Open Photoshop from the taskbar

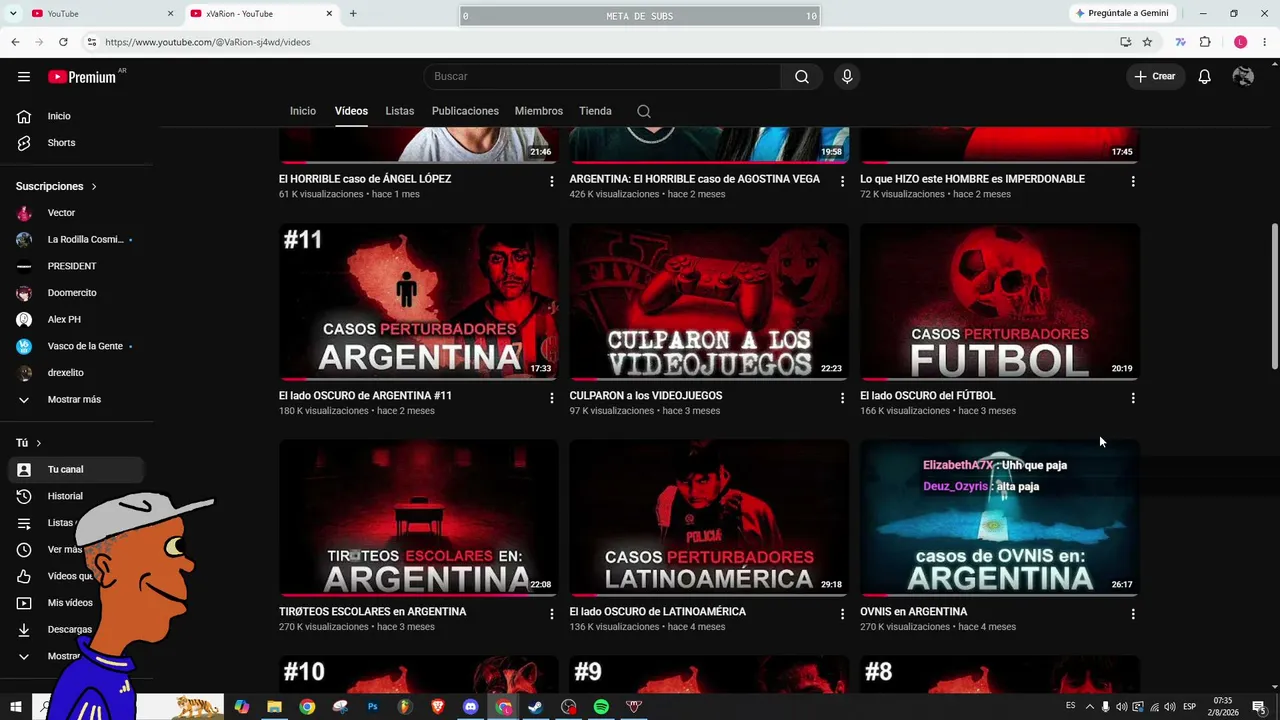pos(372,707)
